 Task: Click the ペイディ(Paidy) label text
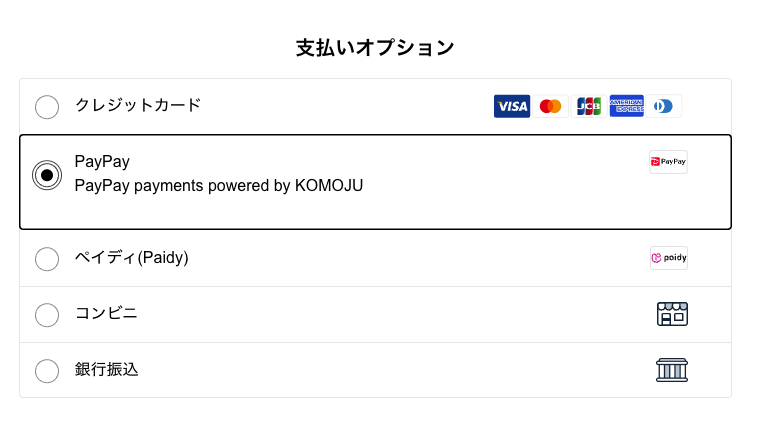pos(131,258)
